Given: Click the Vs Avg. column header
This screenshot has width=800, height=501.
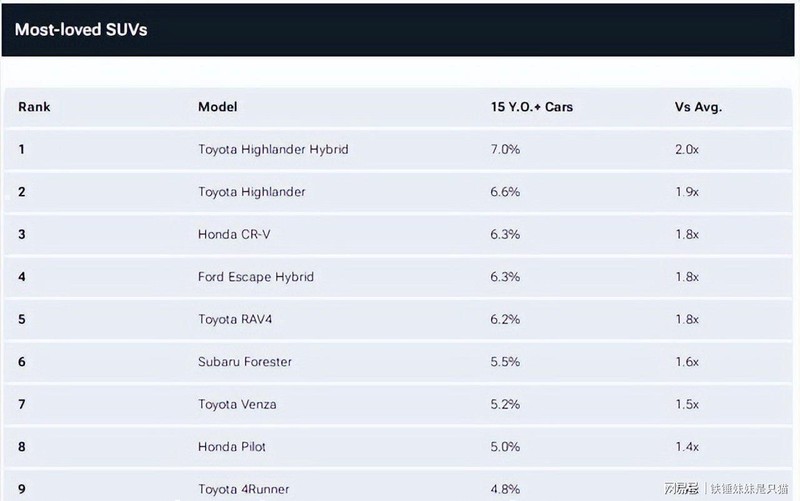Looking at the screenshot, I should [698, 107].
